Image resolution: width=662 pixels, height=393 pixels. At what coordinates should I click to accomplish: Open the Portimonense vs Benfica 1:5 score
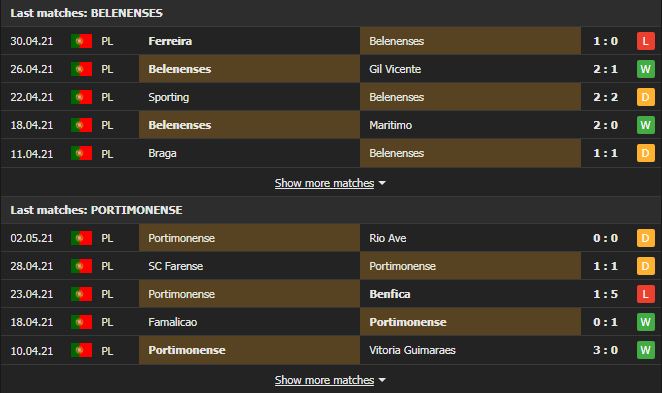point(605,294)
